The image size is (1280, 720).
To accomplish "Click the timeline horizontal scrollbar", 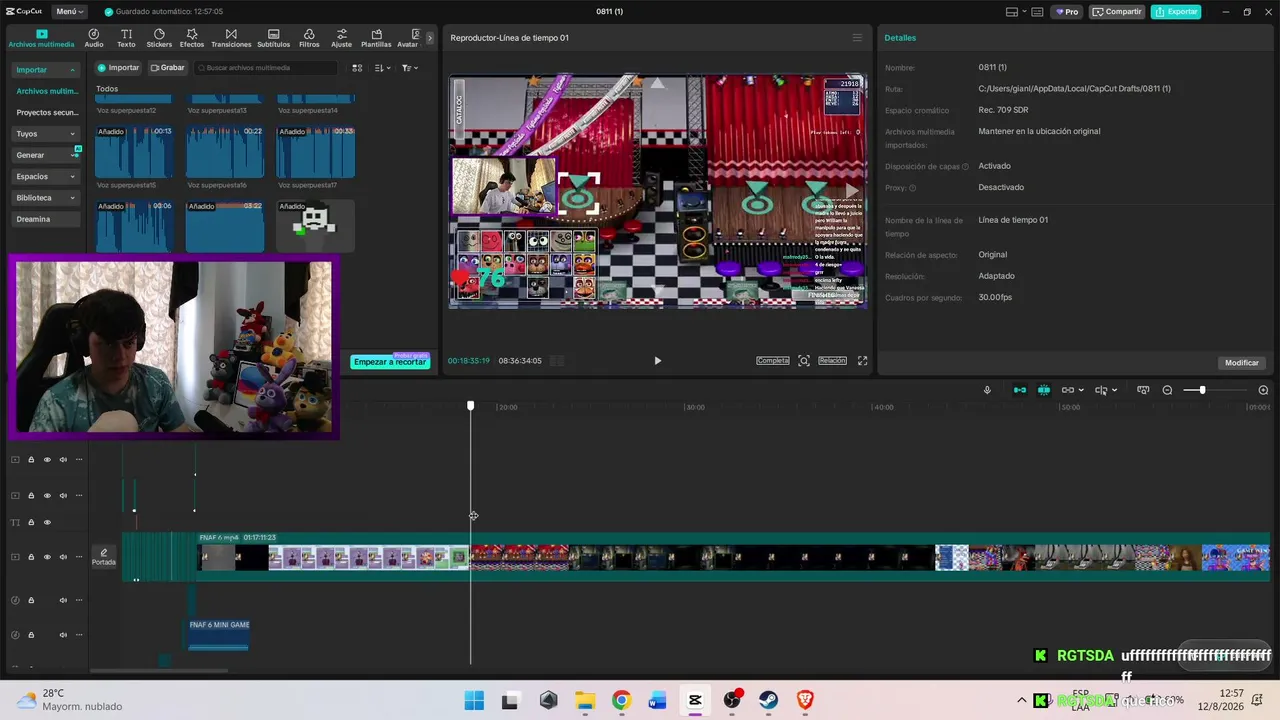I will pos(158,671).
